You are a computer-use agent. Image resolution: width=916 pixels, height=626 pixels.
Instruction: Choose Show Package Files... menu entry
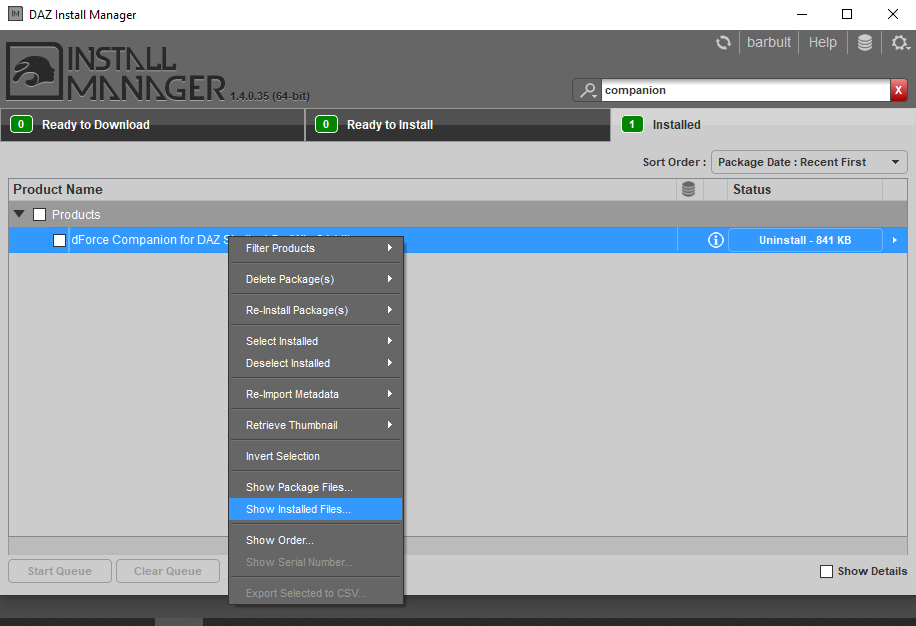pos(316,487)
